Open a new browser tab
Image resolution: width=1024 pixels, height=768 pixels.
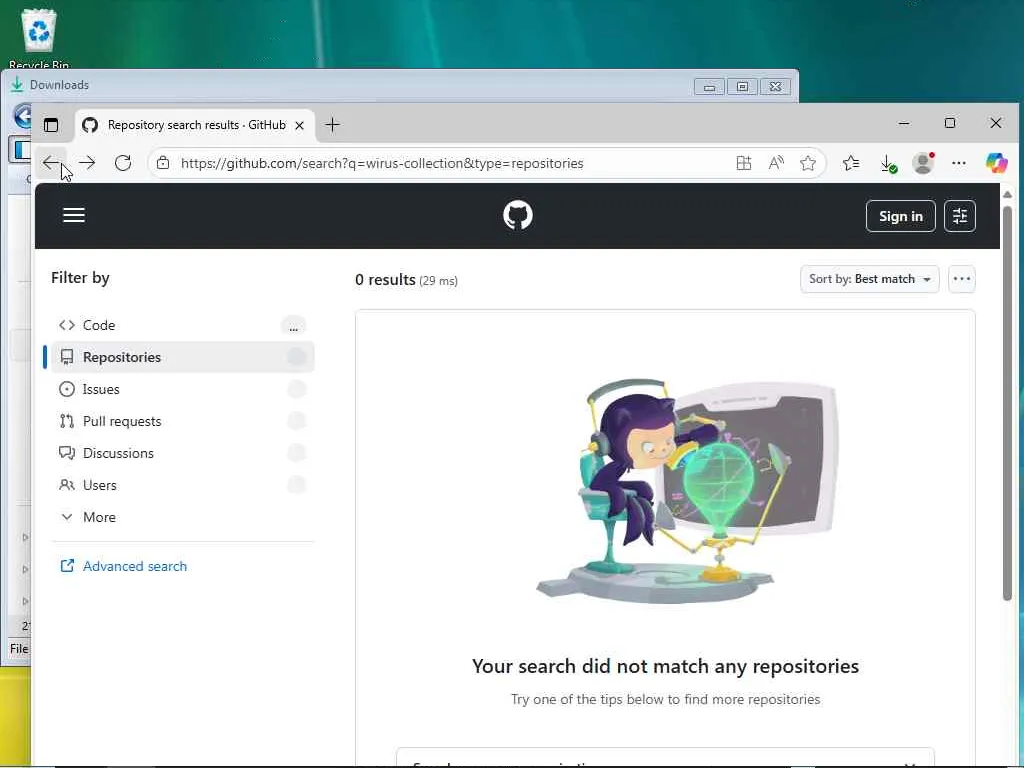(332, 125)
